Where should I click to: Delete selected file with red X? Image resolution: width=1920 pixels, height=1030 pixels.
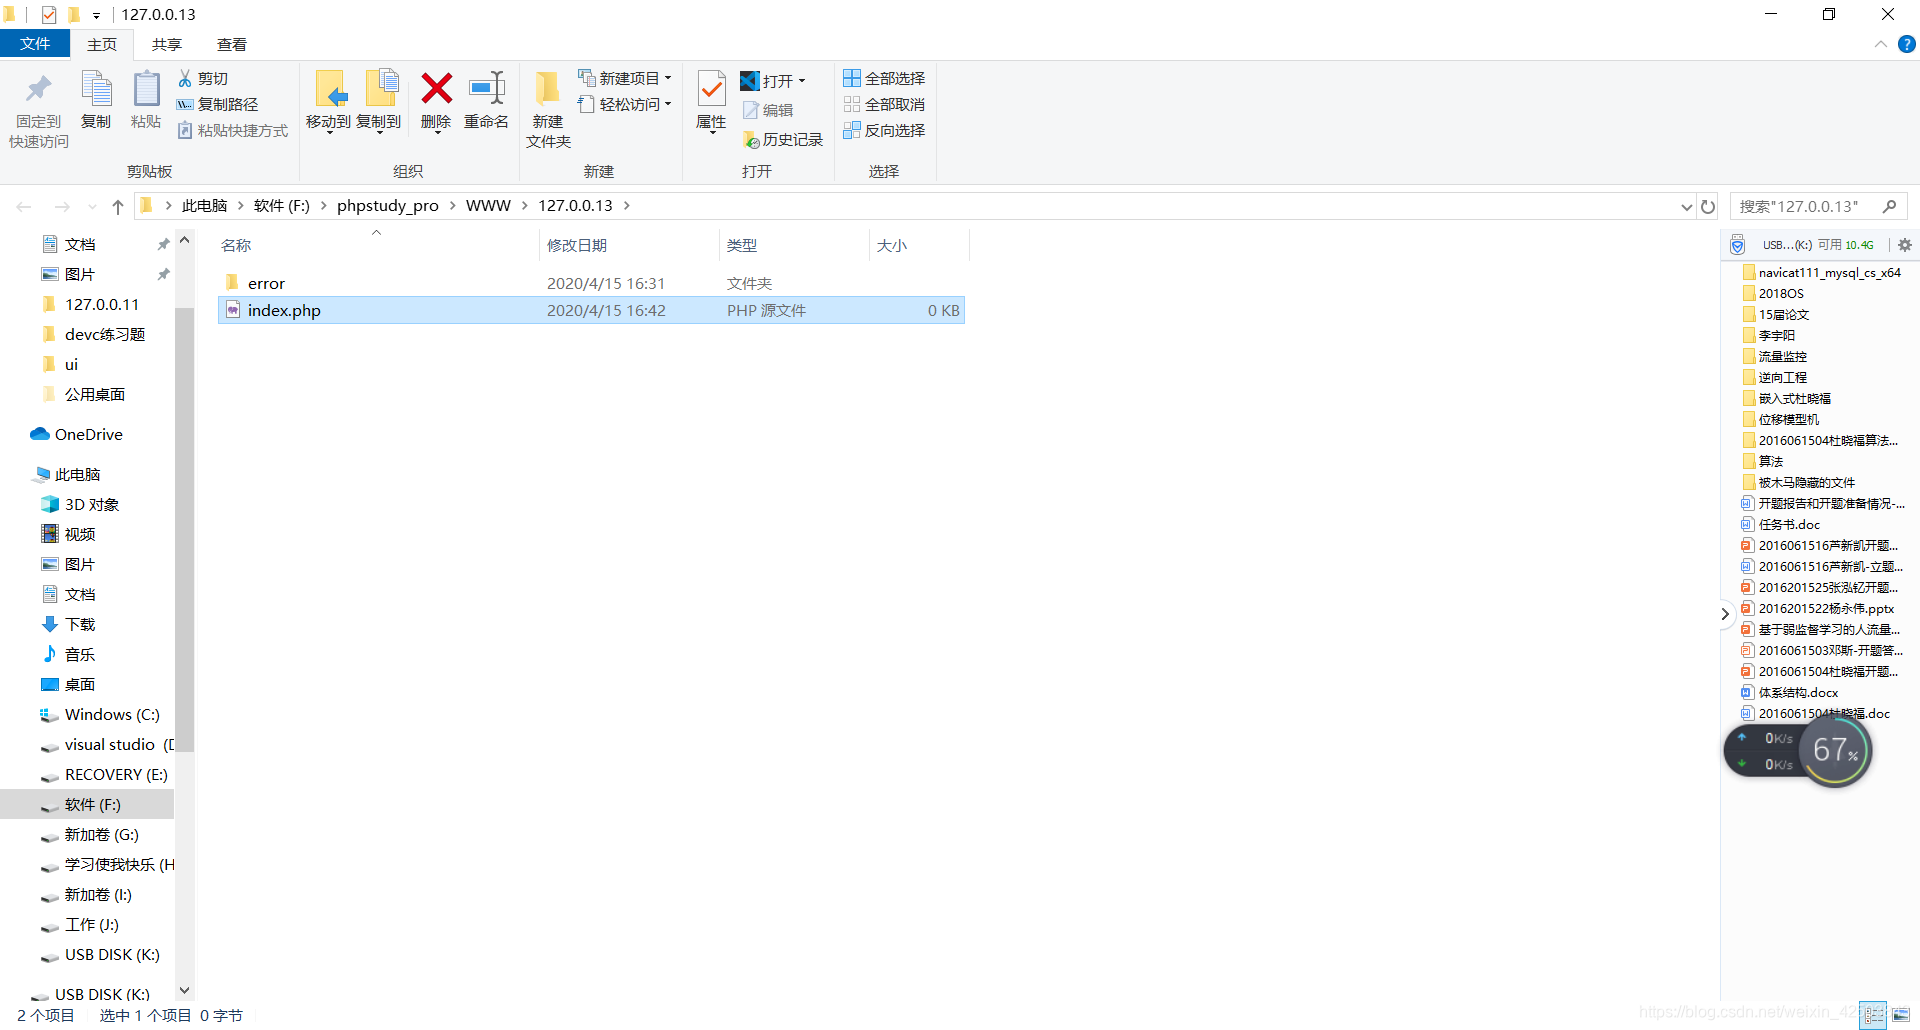click(436, 100)
